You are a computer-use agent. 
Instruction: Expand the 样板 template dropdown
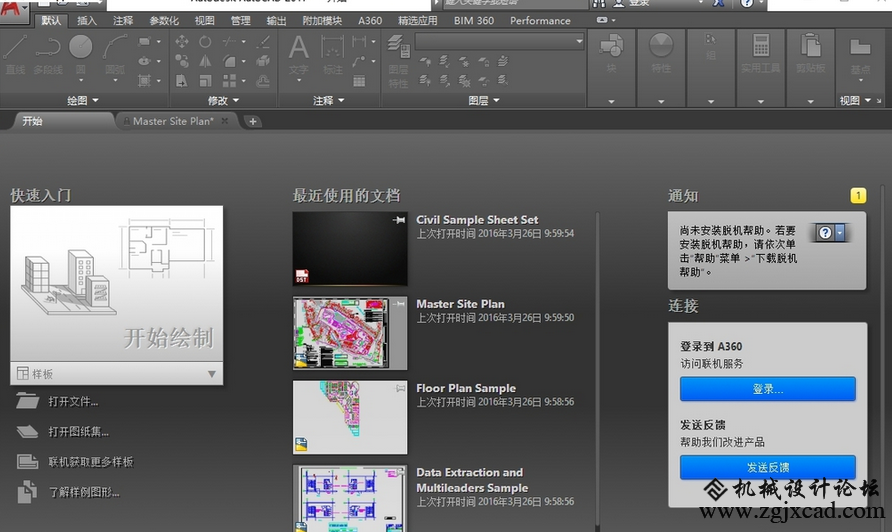point(211,374)
